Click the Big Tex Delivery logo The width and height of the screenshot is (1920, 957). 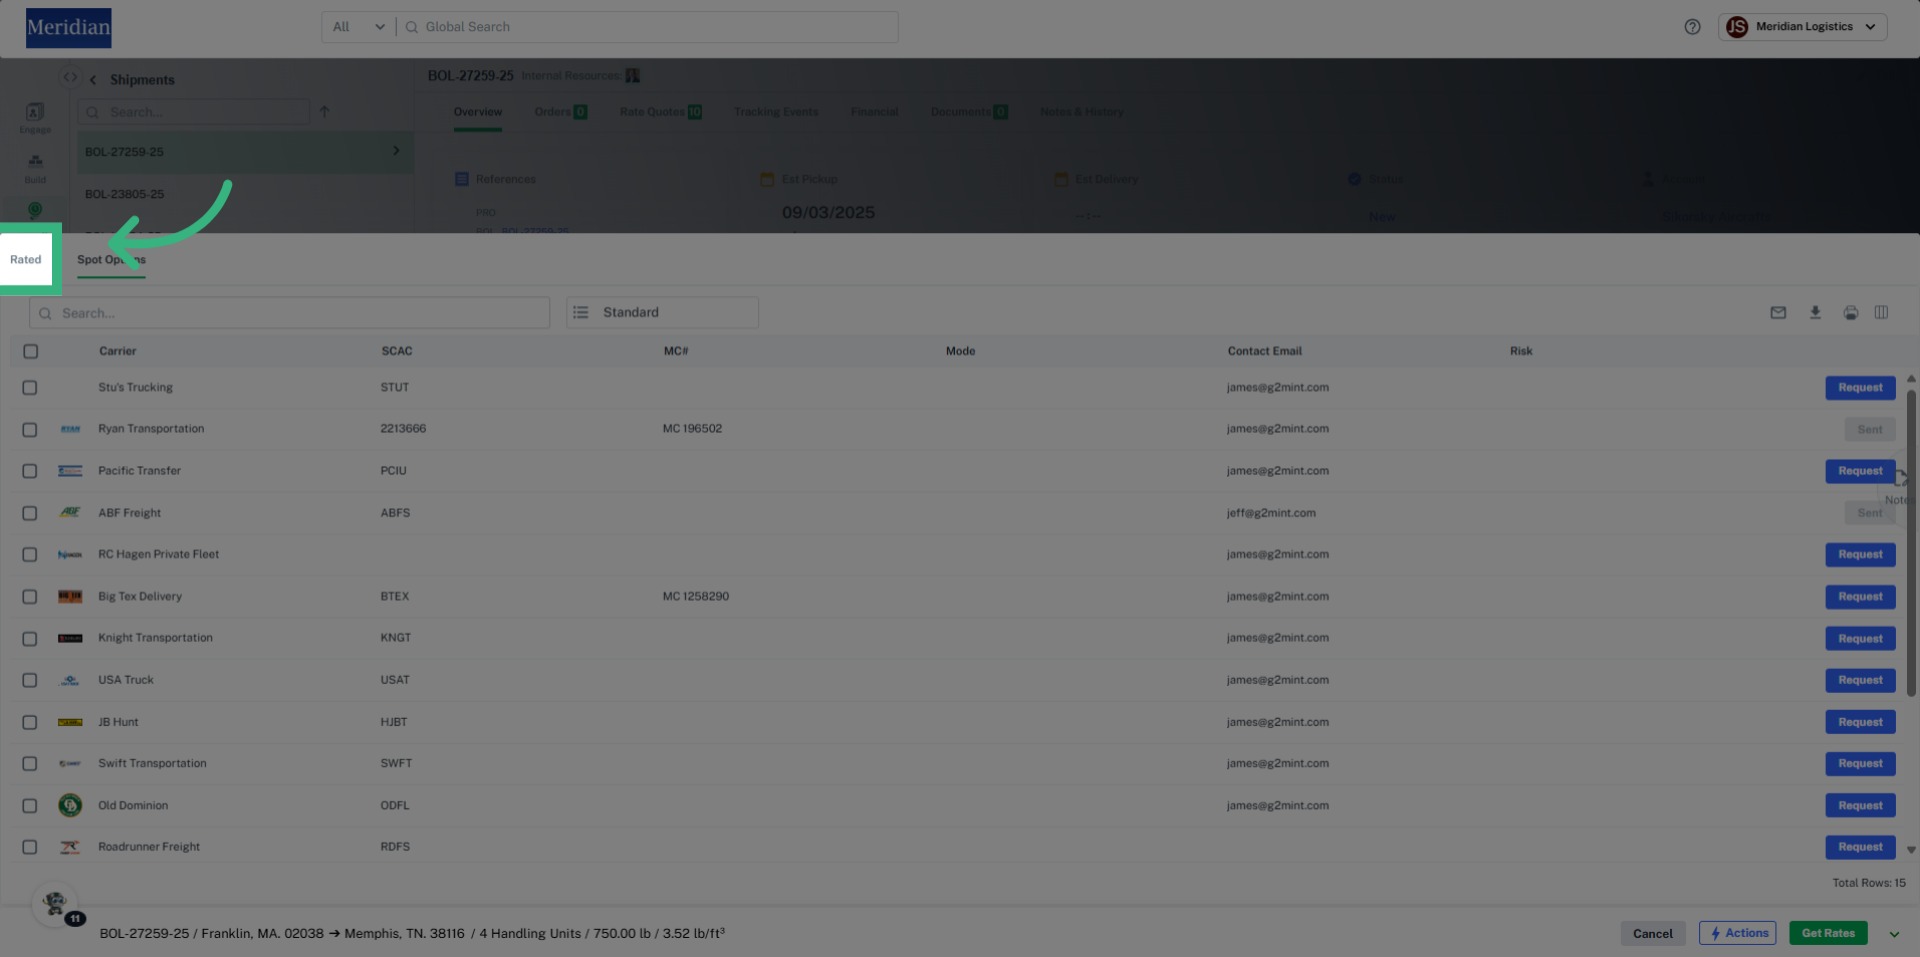70,597
